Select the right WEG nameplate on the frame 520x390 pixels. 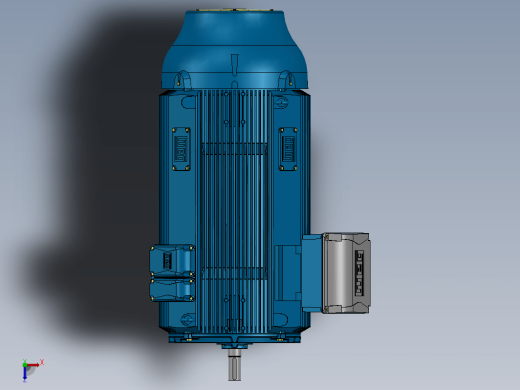click(x=288, y=149)
